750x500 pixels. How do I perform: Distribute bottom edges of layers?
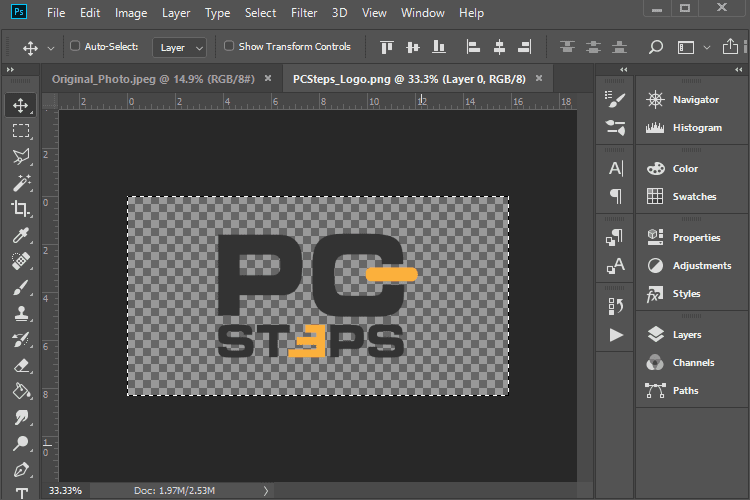point(619,47)
